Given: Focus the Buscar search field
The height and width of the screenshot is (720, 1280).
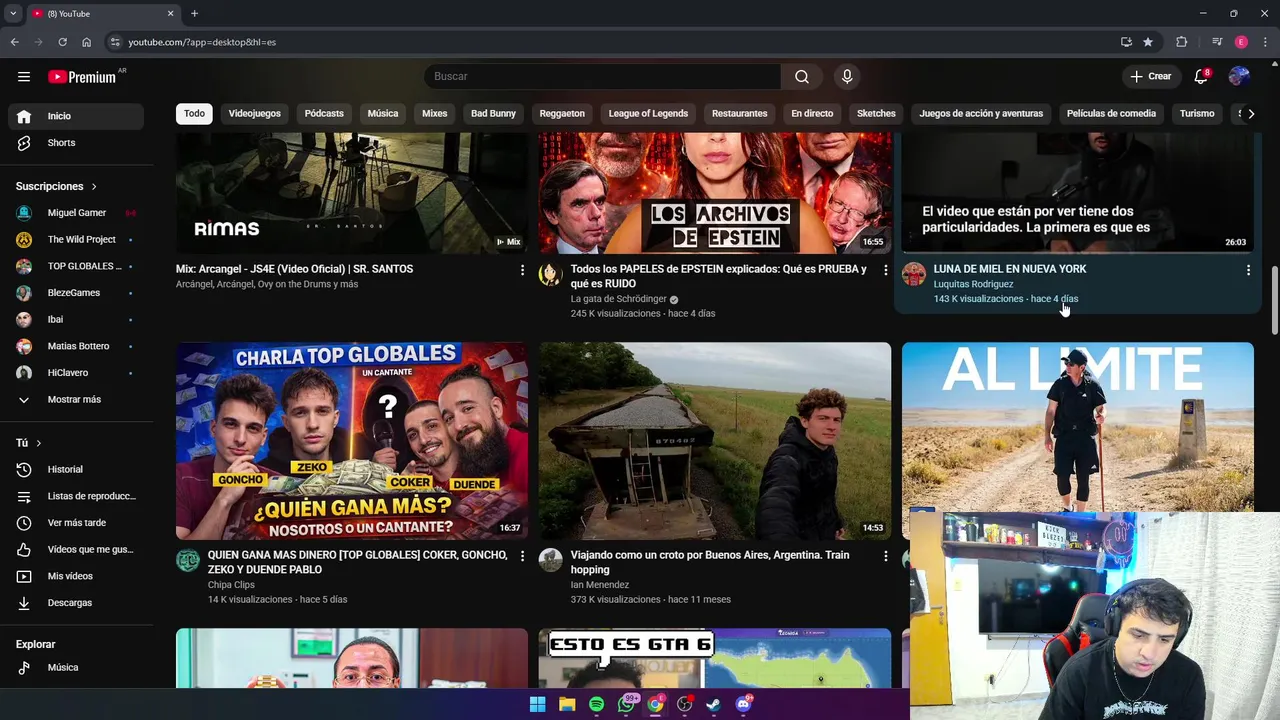Looking at the screenshot, I should tap(602, 76).
